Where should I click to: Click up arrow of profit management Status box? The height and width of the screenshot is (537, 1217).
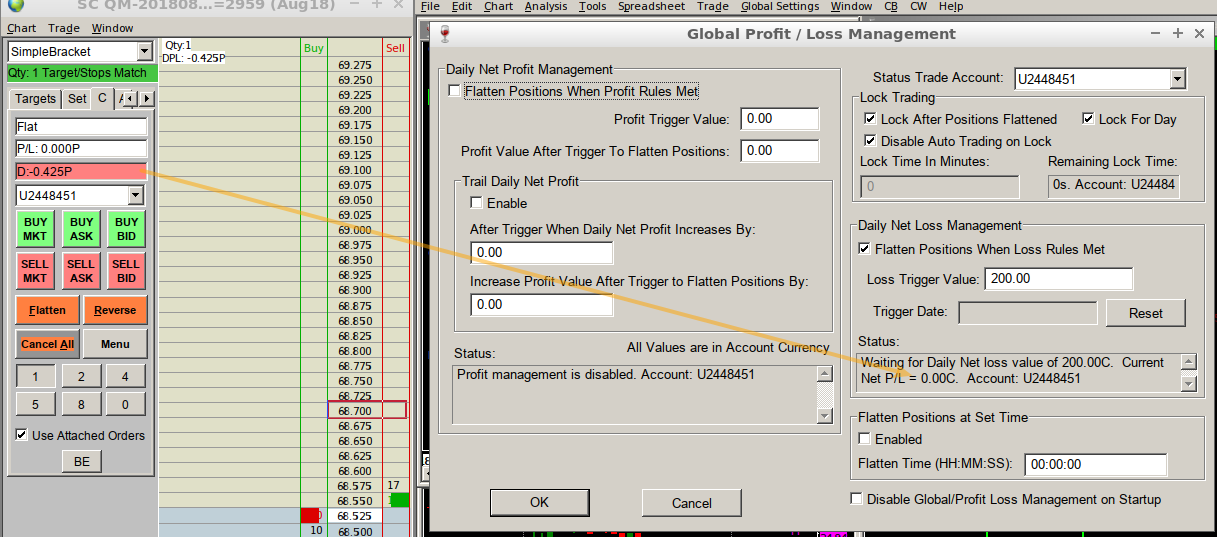coord(825,374)
